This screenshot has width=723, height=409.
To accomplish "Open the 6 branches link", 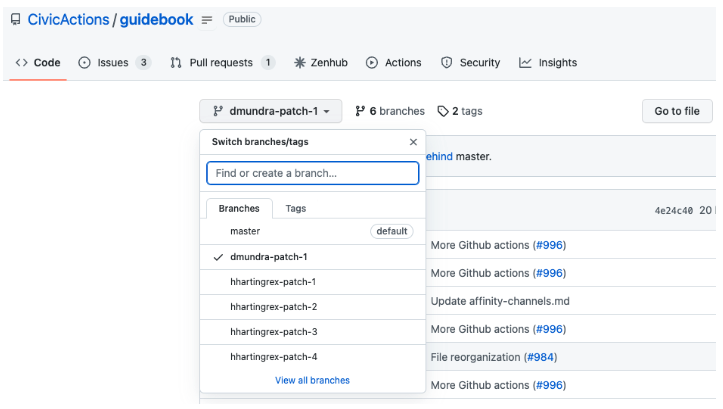I will pos(390,111).
